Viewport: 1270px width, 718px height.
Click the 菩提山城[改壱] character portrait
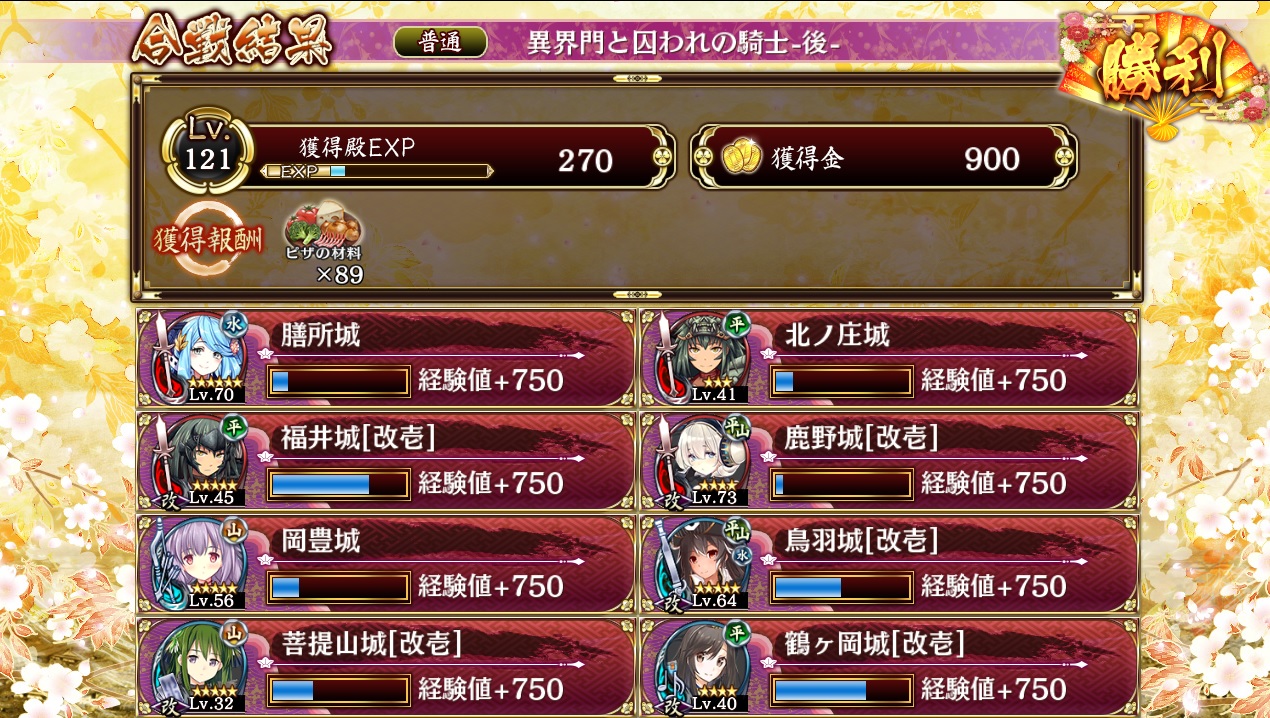[201, 664]
